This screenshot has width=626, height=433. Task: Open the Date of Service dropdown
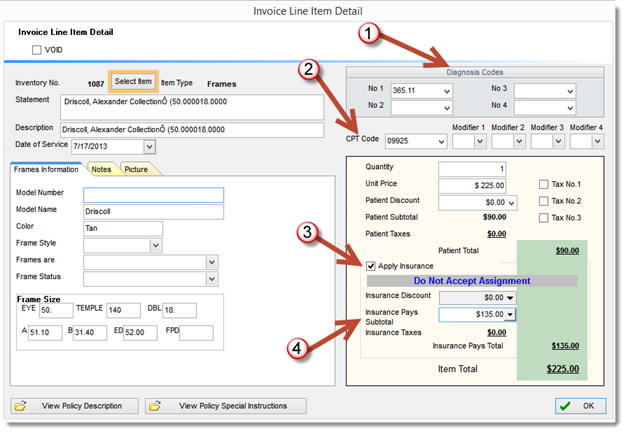point(149,146)
